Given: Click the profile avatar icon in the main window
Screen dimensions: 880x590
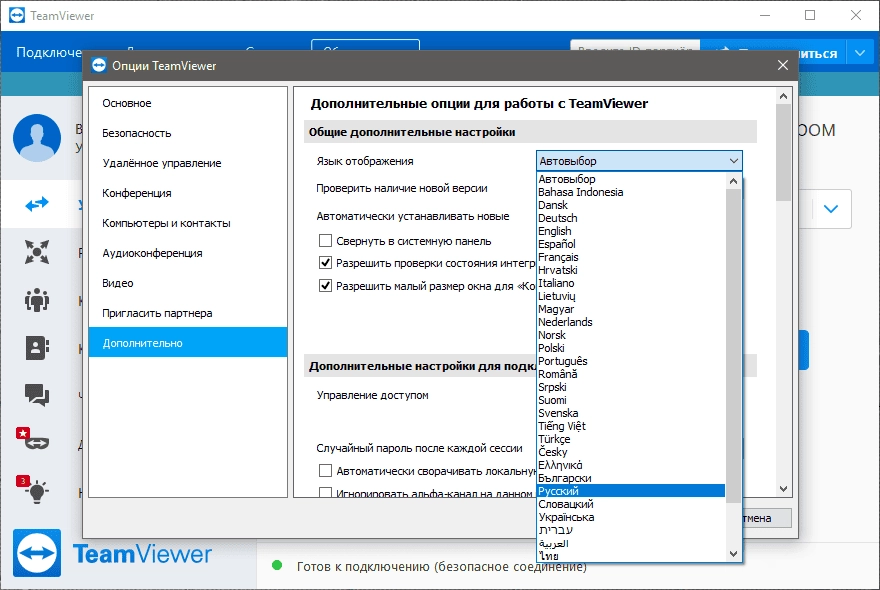Looking at the screenshot, I should click(x=37, y=138).
